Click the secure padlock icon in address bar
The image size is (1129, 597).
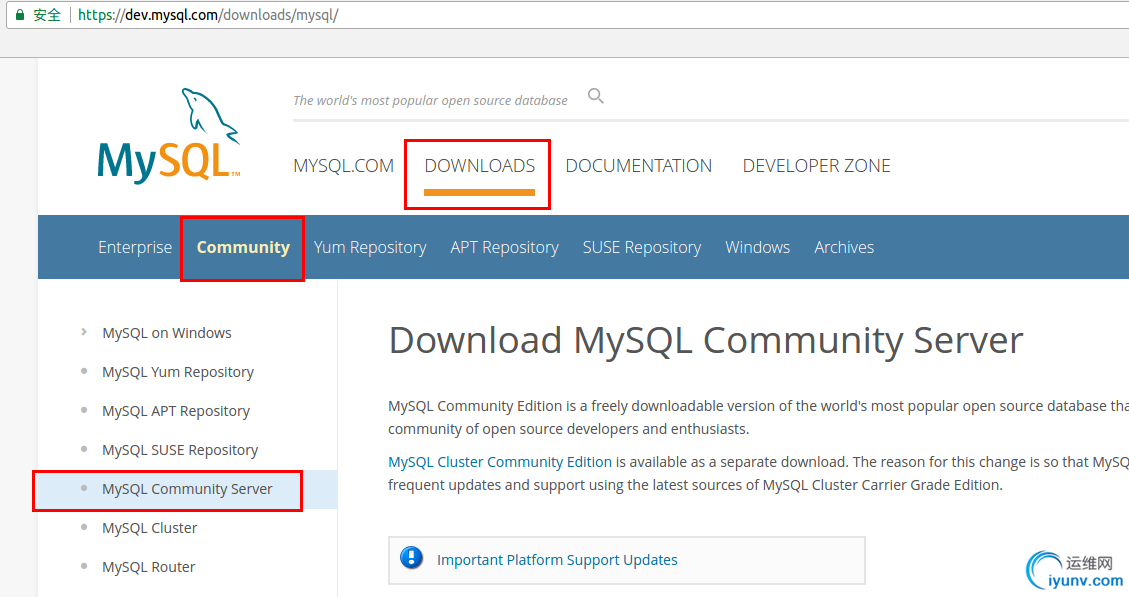tap(20, 14)
